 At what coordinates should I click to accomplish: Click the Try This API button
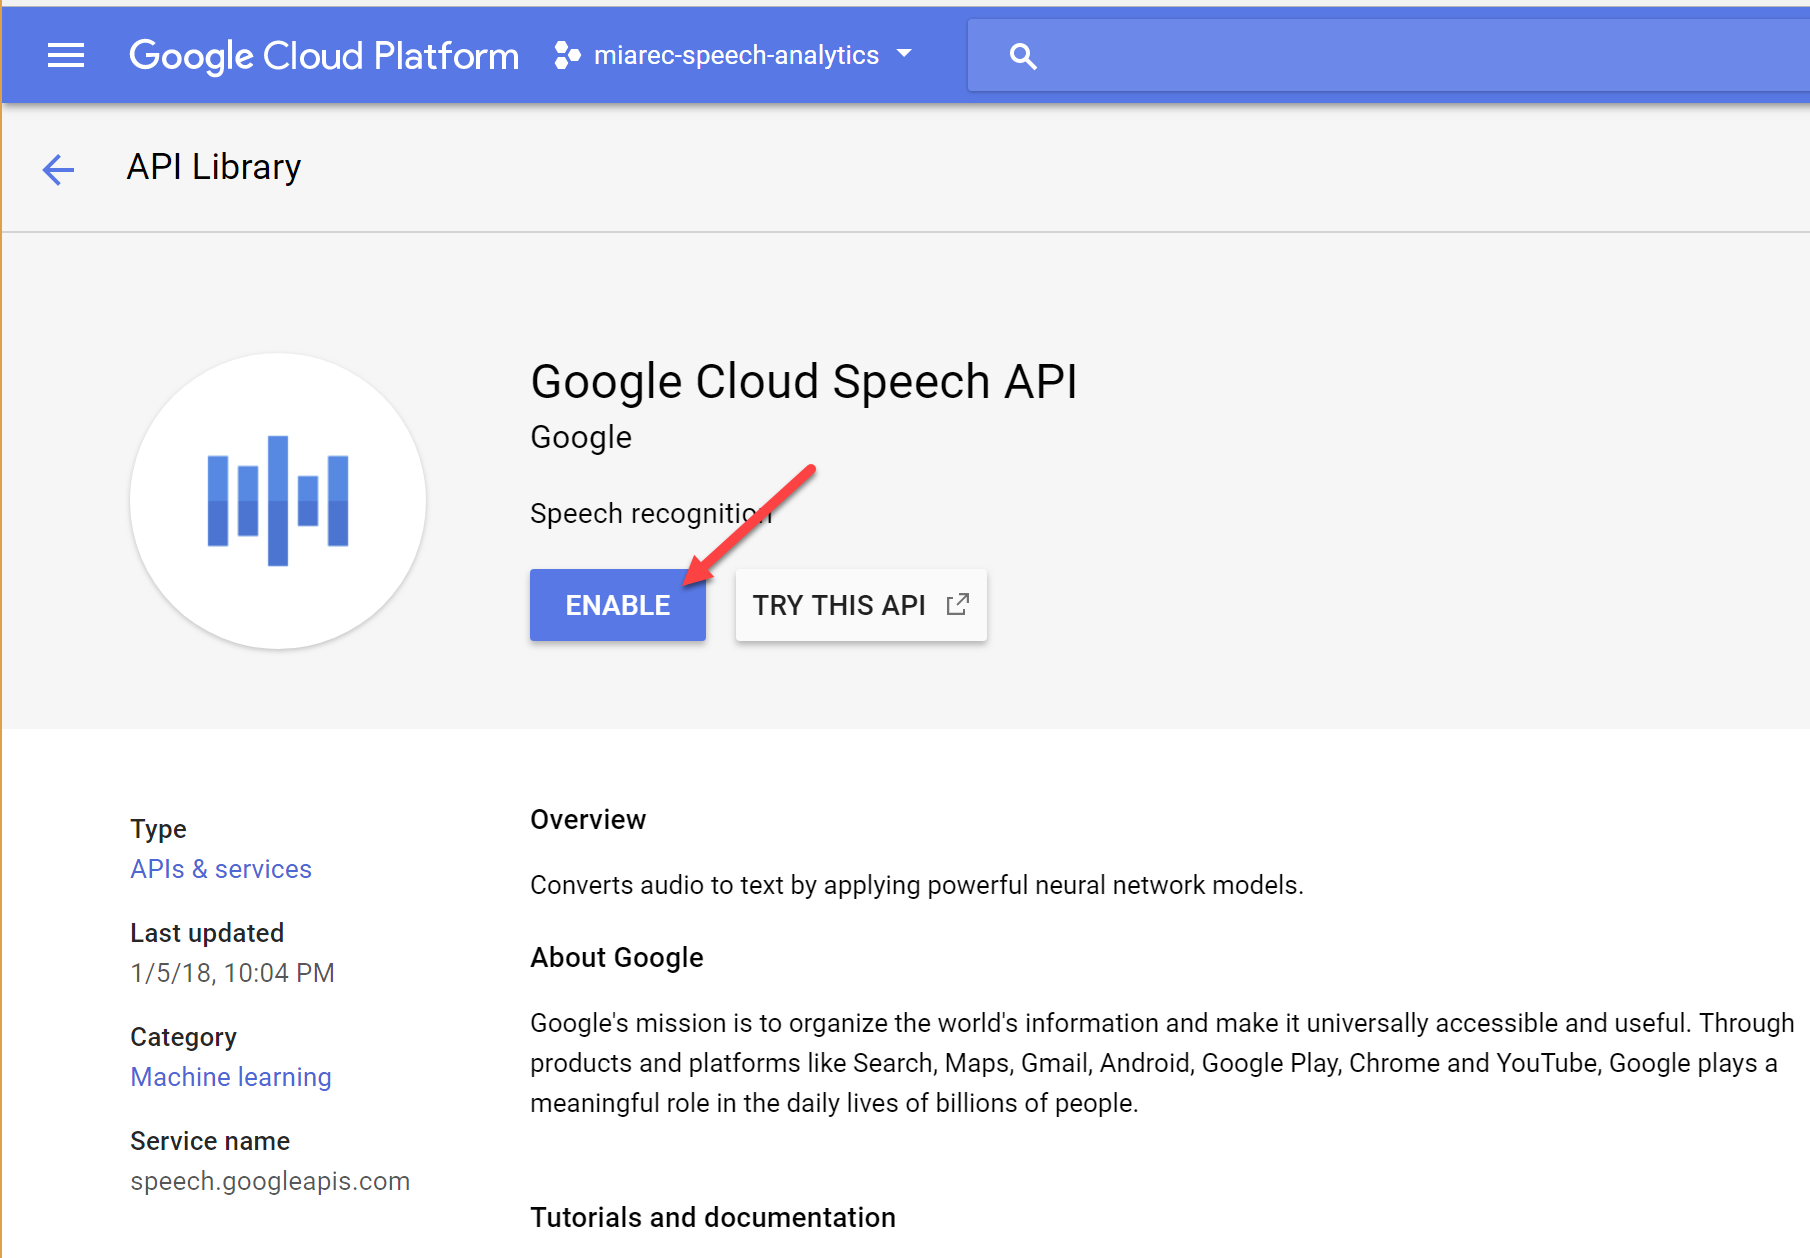(x=861, y=605)
